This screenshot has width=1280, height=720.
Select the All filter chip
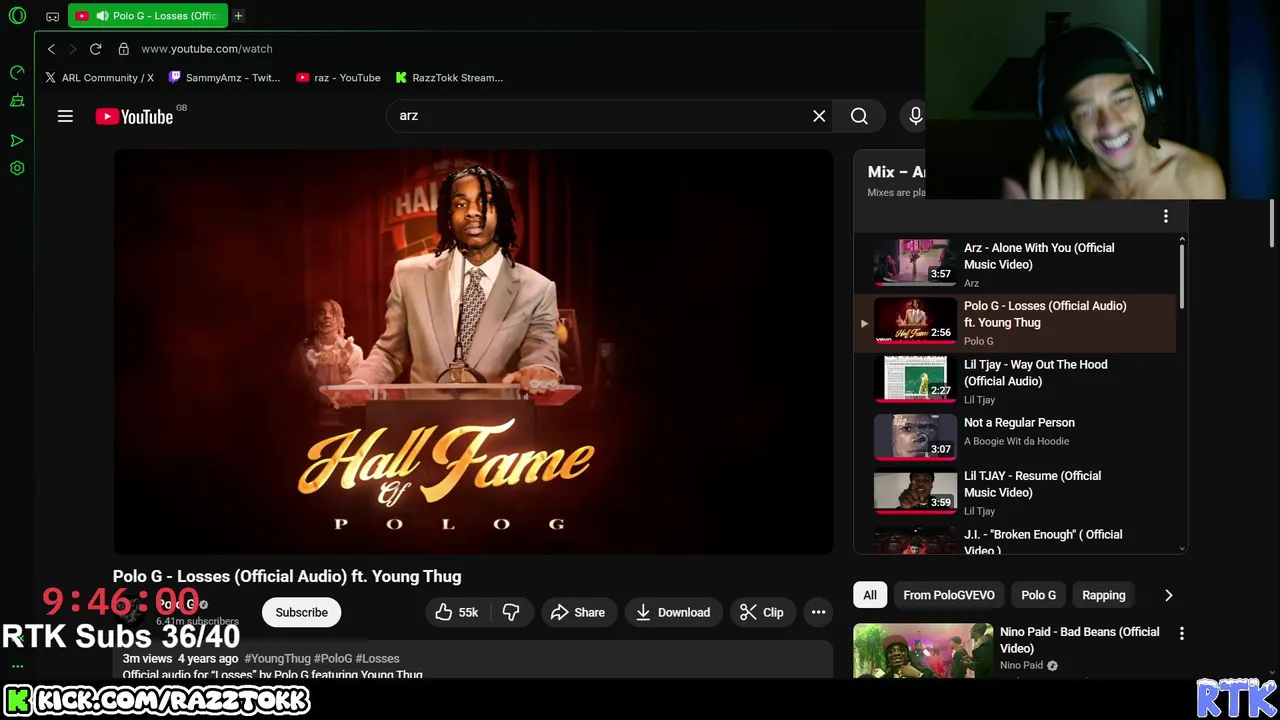click(x=870, y=595)
